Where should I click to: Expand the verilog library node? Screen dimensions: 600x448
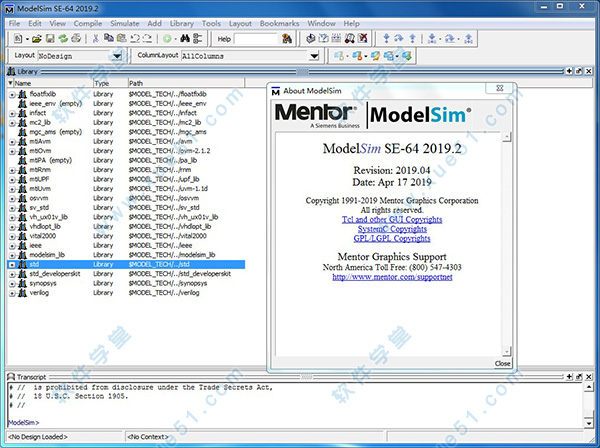click(12, 293)
